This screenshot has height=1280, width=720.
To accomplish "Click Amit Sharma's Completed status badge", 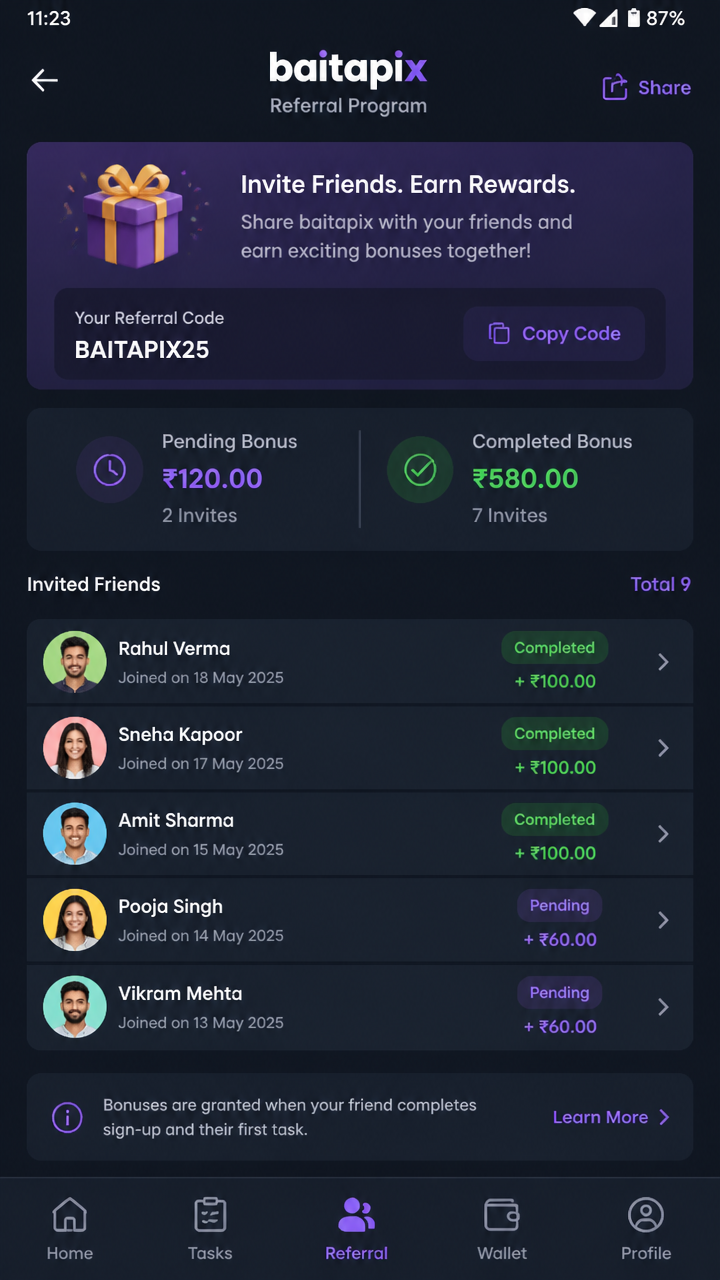I will (x=554, y=820).
